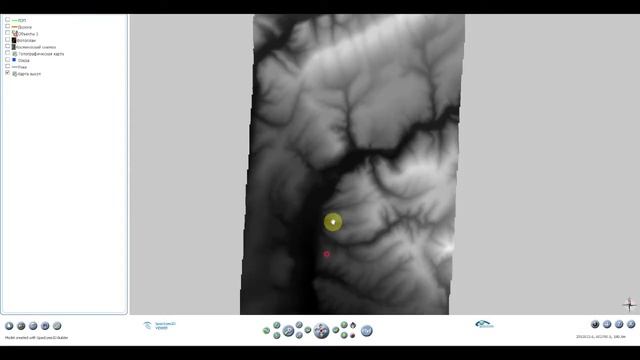Enable the Дороги layer checkbox

click(x=7, y=26)
